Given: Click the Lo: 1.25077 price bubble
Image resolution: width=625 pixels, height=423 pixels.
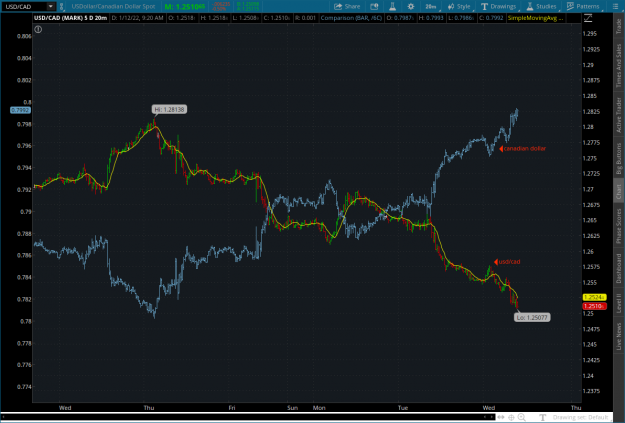Looking at the screenshot, I should tap(532, 317).
